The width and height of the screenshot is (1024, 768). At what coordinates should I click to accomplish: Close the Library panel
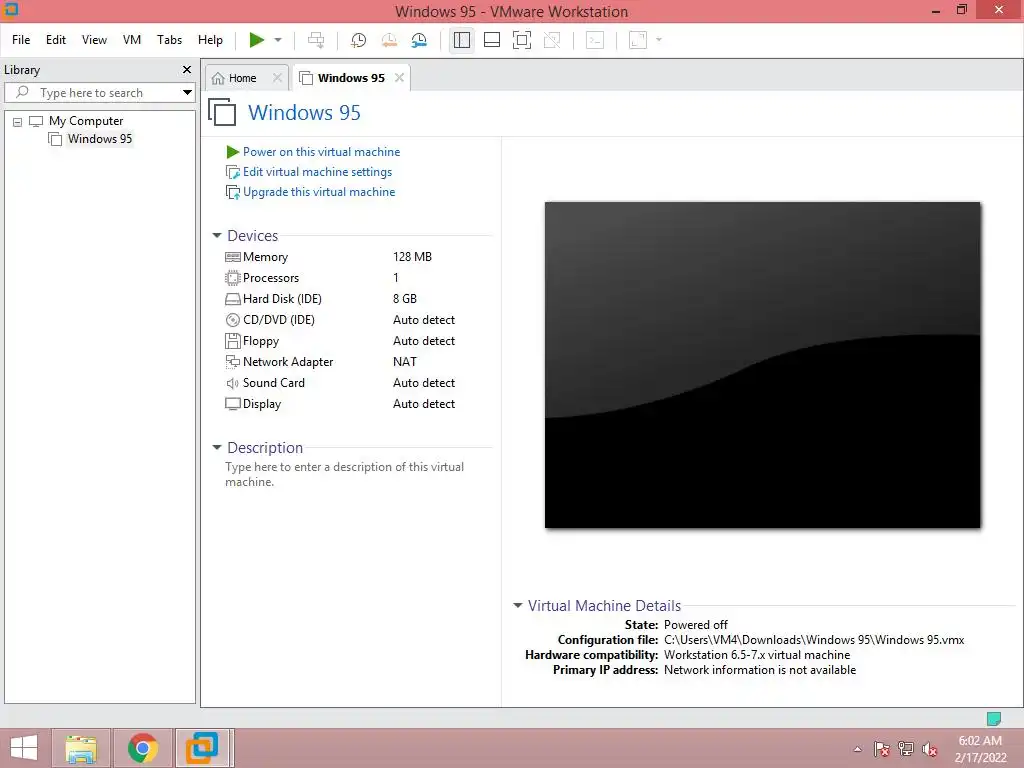(x=187, y=69)
